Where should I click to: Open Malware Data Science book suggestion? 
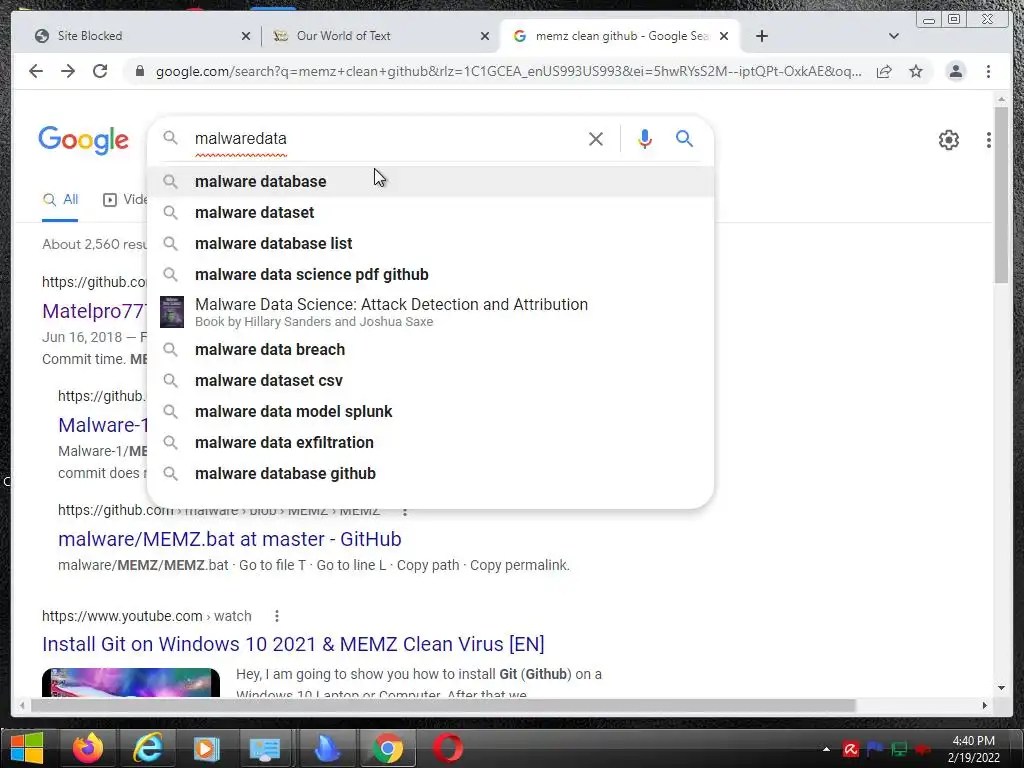[431, 312]
